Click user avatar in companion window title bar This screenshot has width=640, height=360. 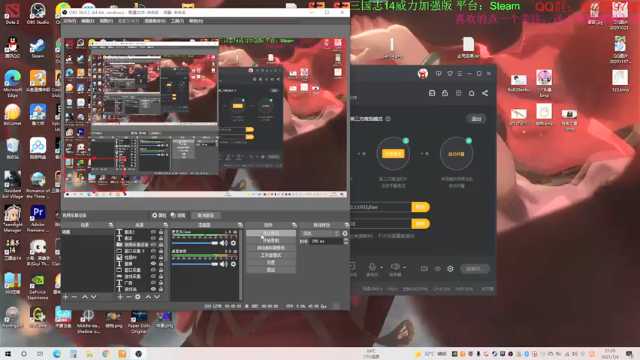click(422, 73)
